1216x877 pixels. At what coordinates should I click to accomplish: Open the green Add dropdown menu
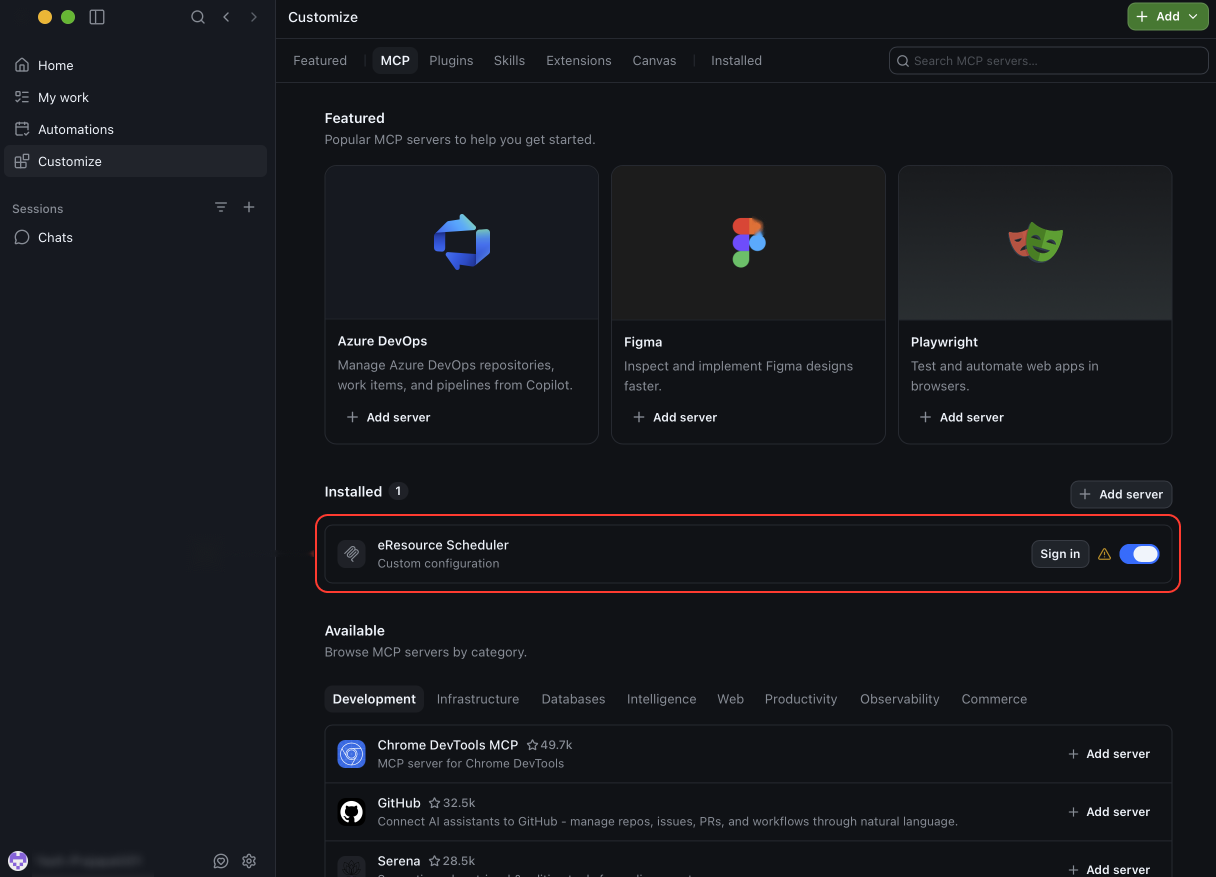point(1167,17)
